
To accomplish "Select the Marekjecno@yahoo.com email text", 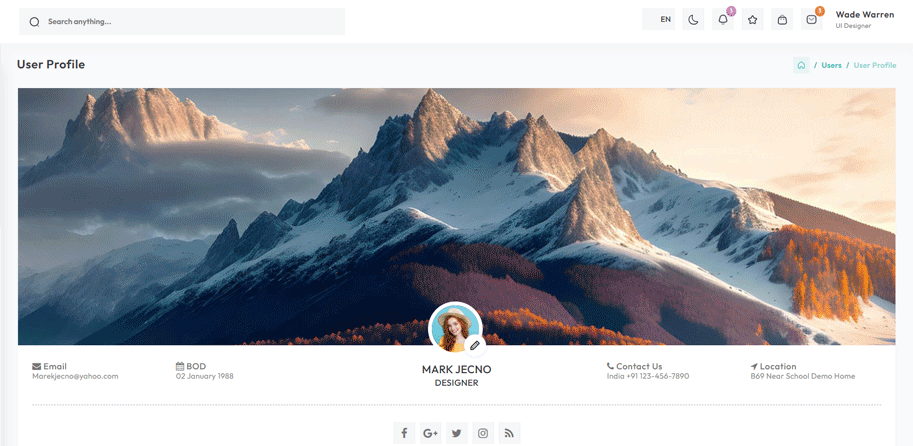I will [75, 376].
